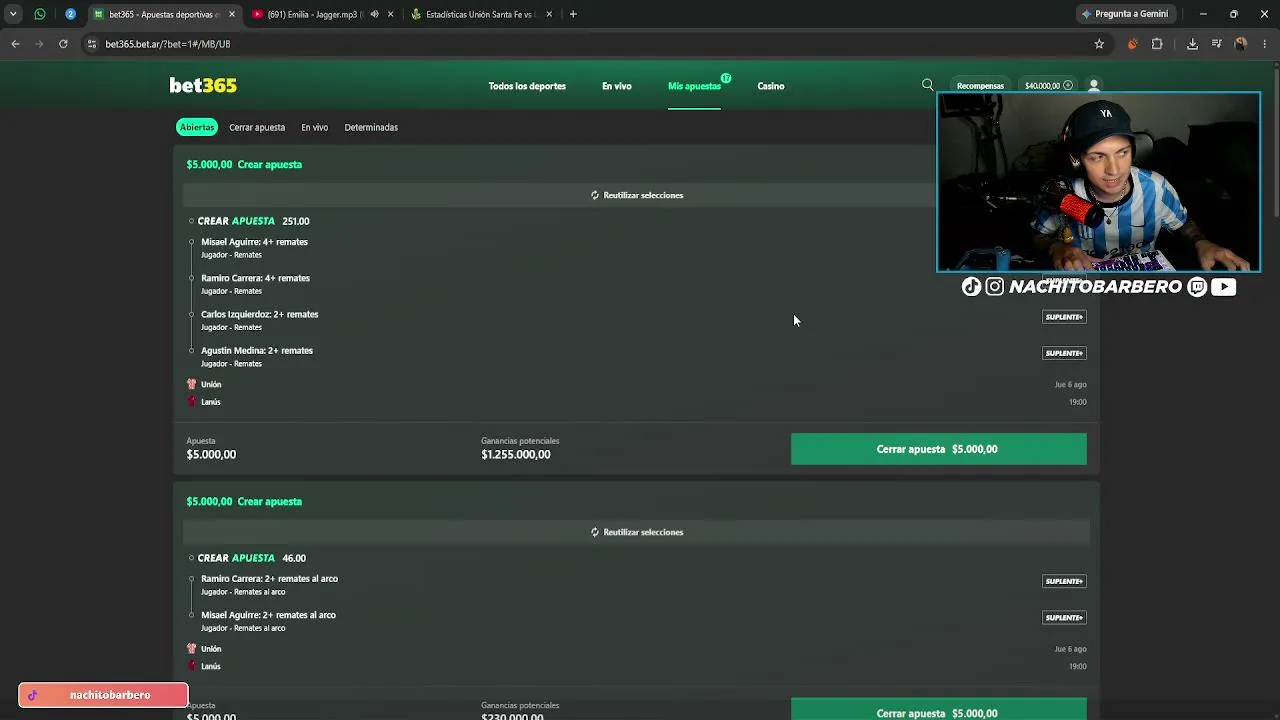The width and height of the screenshot is (1280, 720).
Task: Click the Misael Aguirre: 4+ remates selection
Action: (x=254, y=242)
